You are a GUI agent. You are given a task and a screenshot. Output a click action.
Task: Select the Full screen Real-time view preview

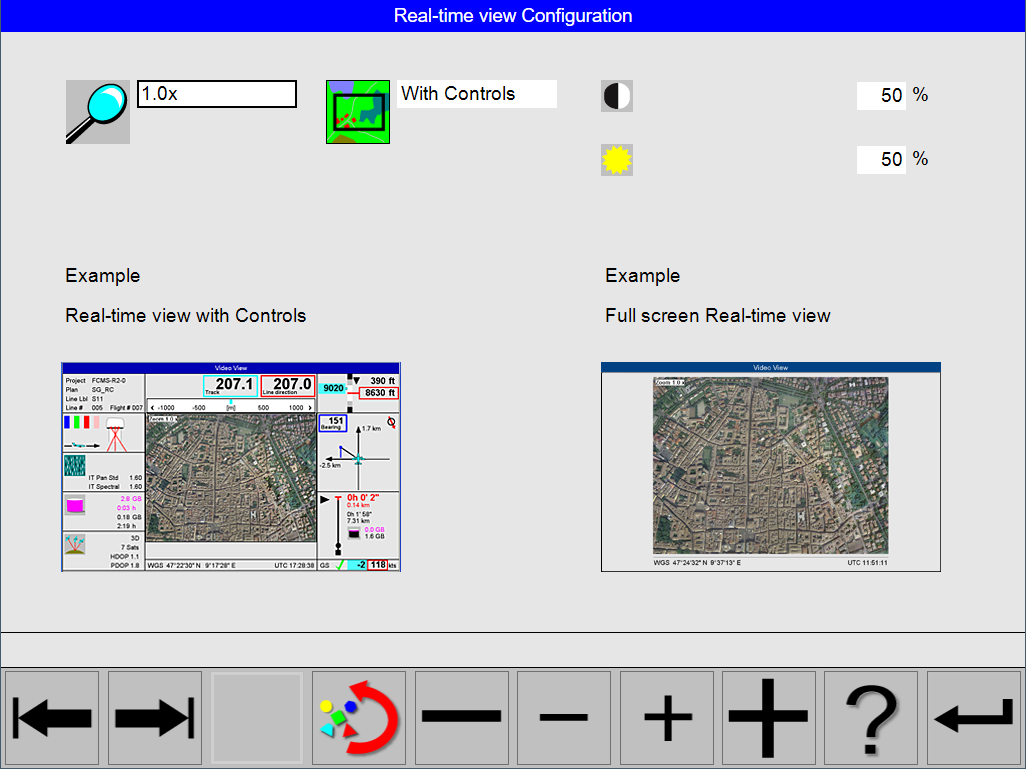[770, 466]
